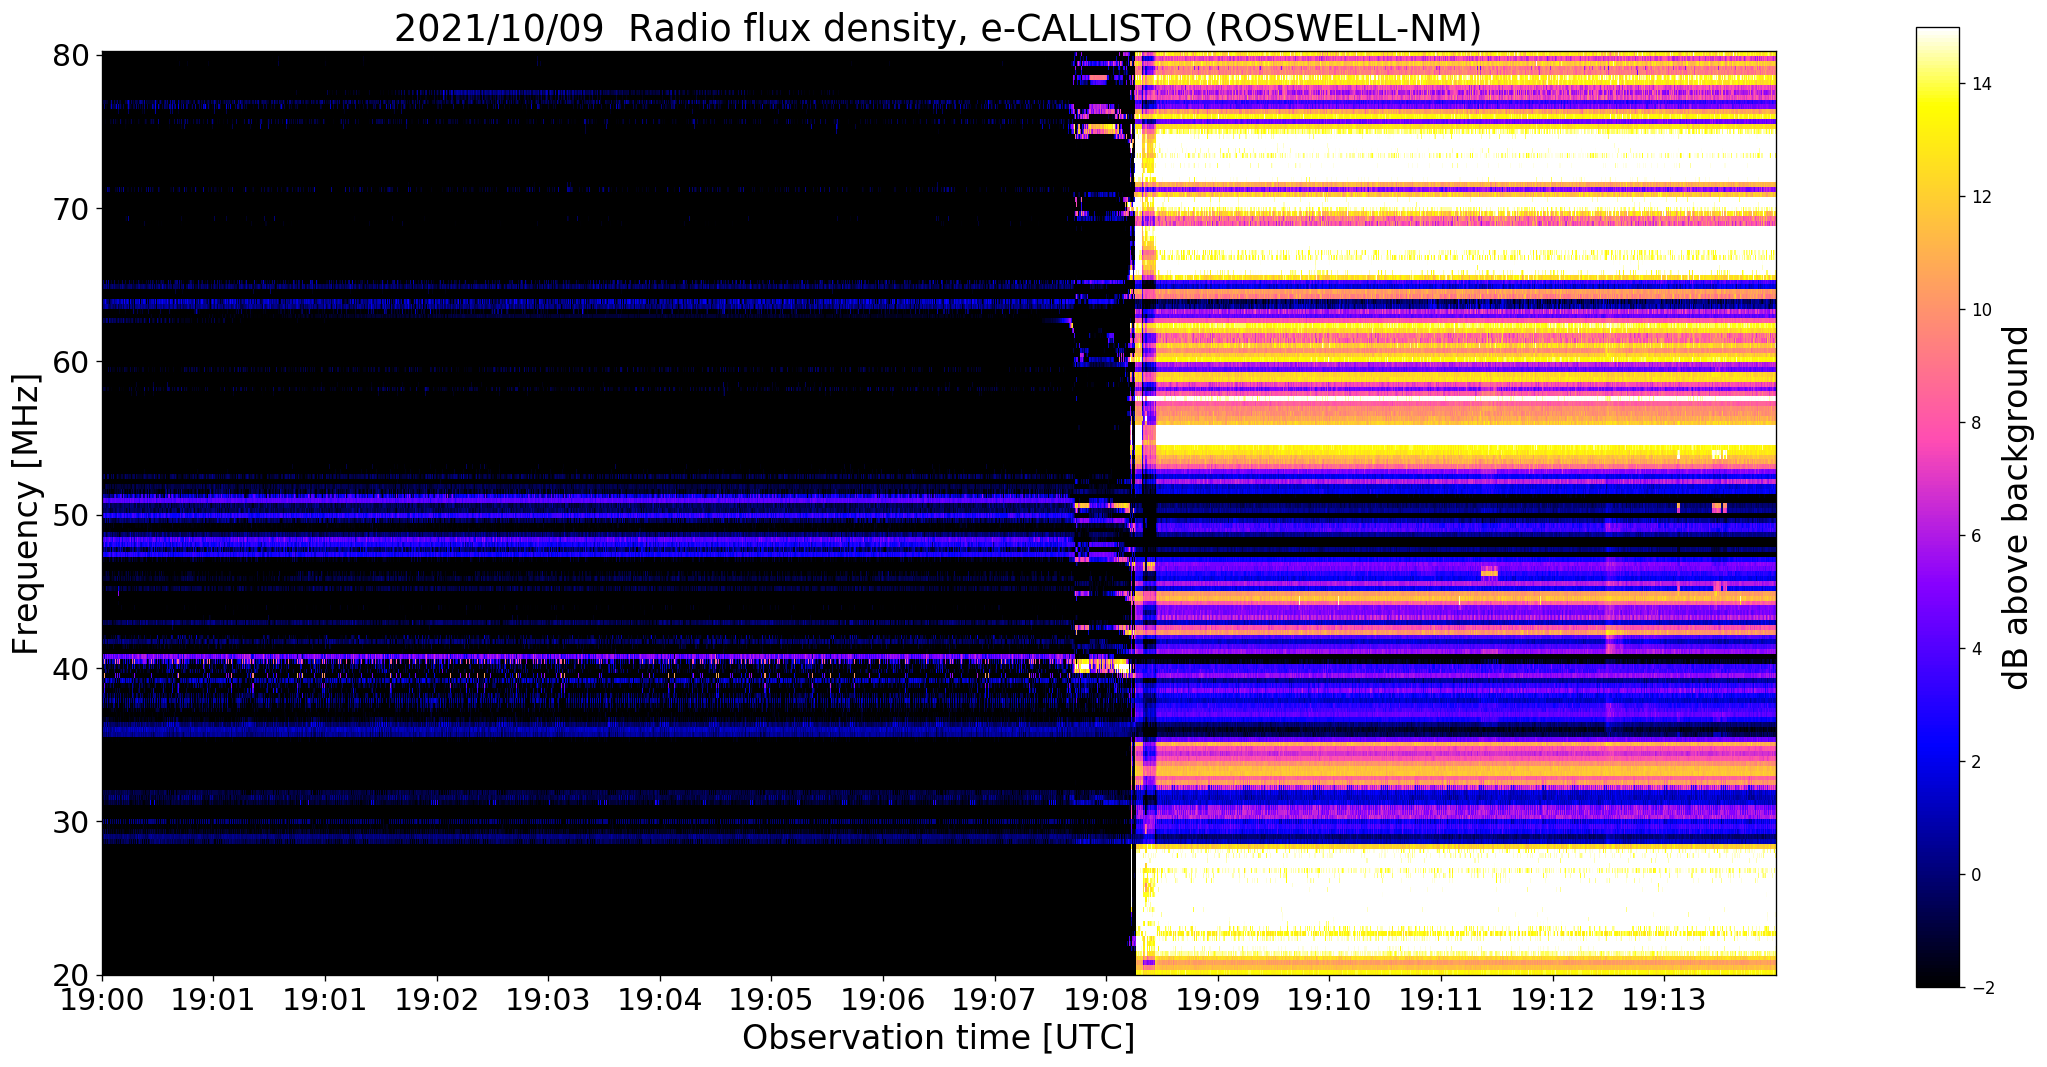
Task: Click the 19:09 time tick label
Action: (x=1218, y=1000)
